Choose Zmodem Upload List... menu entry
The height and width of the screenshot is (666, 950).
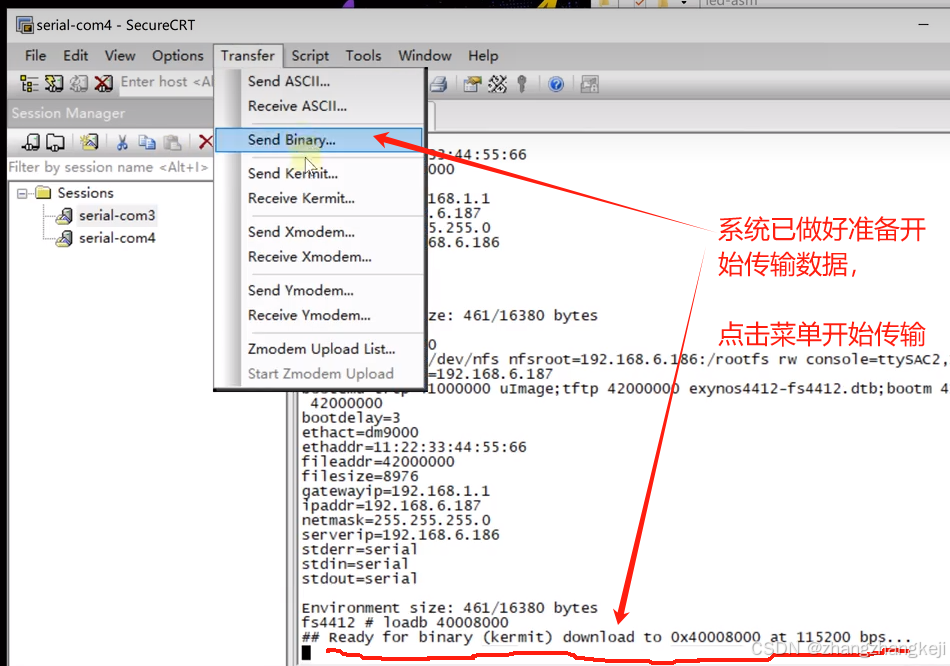[x=319, y=348]
